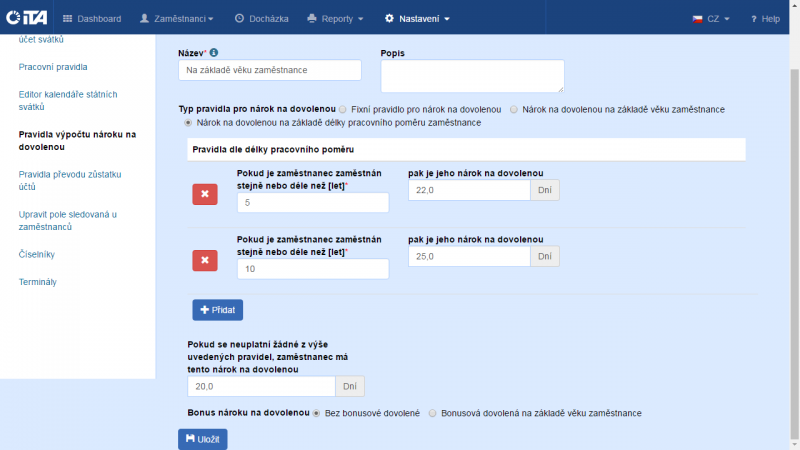Expand the Zaměstnanci dropdown menu
The width and height of the screenshot is (800, 450).
pyautogui.click(x=180, y=19)
